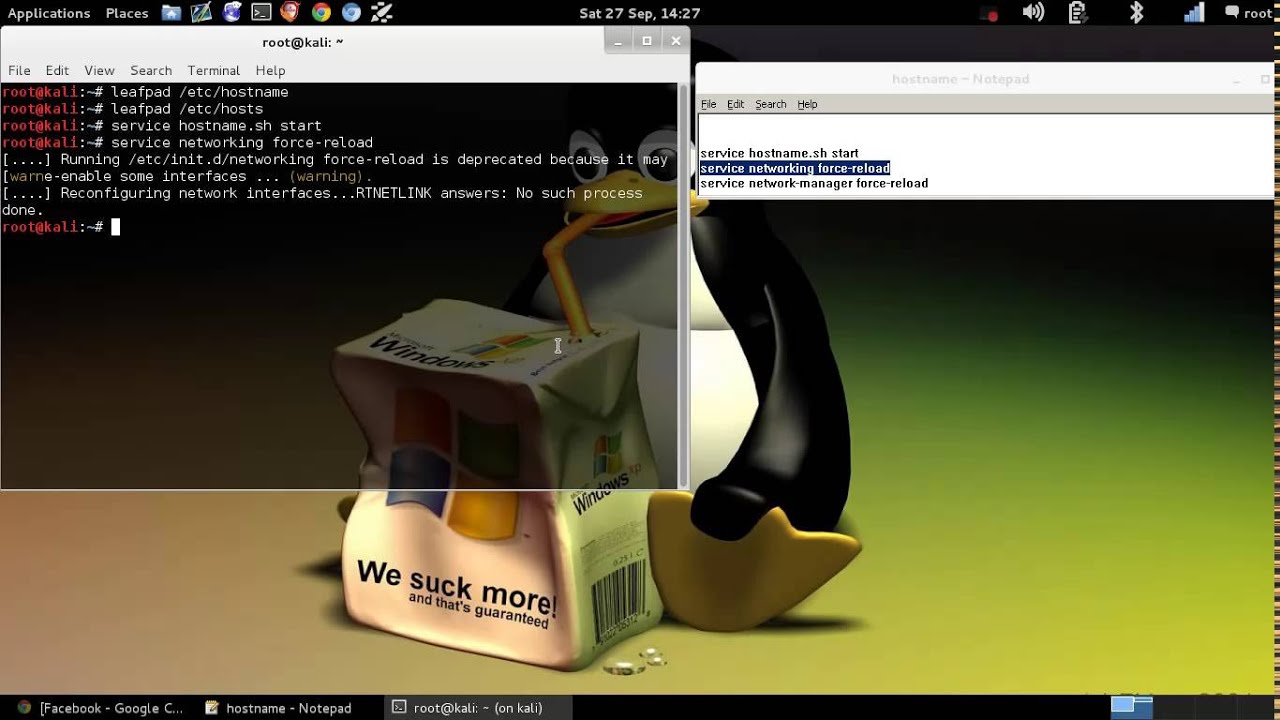Click the 'done.' output line in terminal
The height and width of the screenshot is (720, 1280).
coord(23,210)
